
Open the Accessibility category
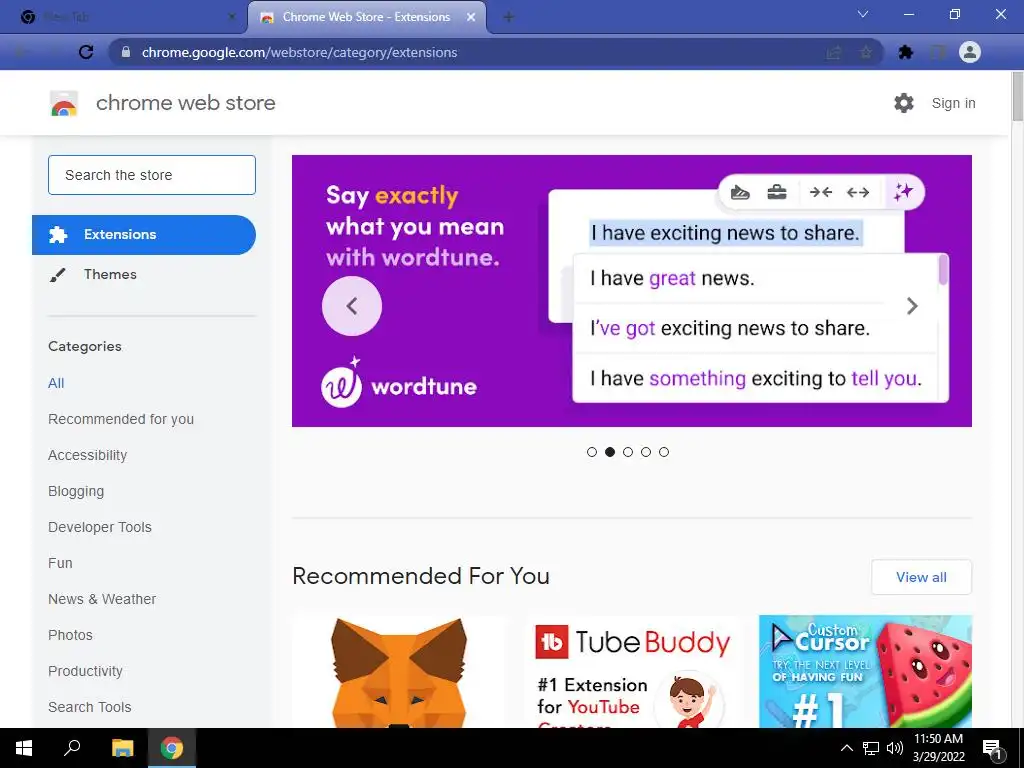[x=88, y=455]
